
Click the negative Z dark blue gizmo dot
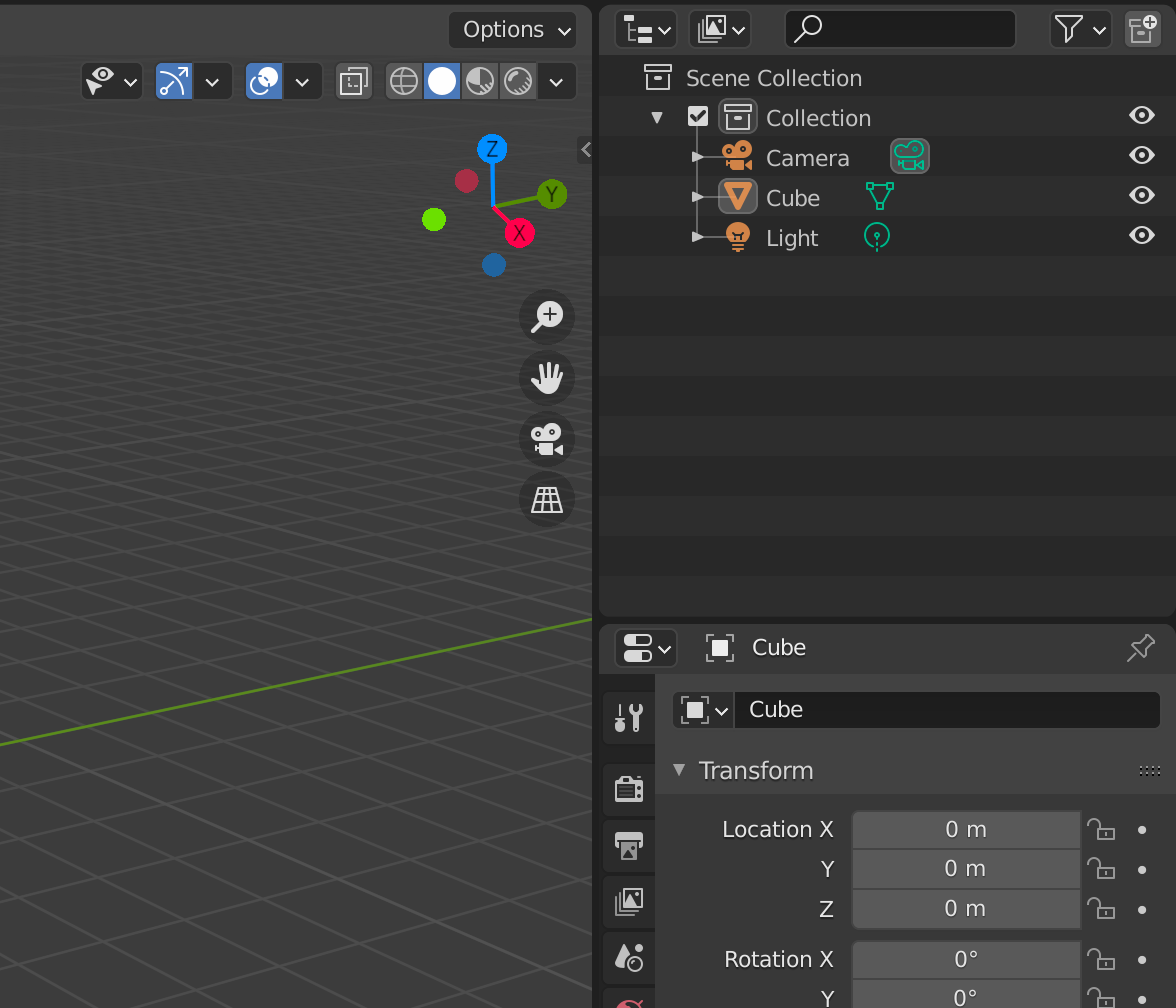click(x=494, y=265)
